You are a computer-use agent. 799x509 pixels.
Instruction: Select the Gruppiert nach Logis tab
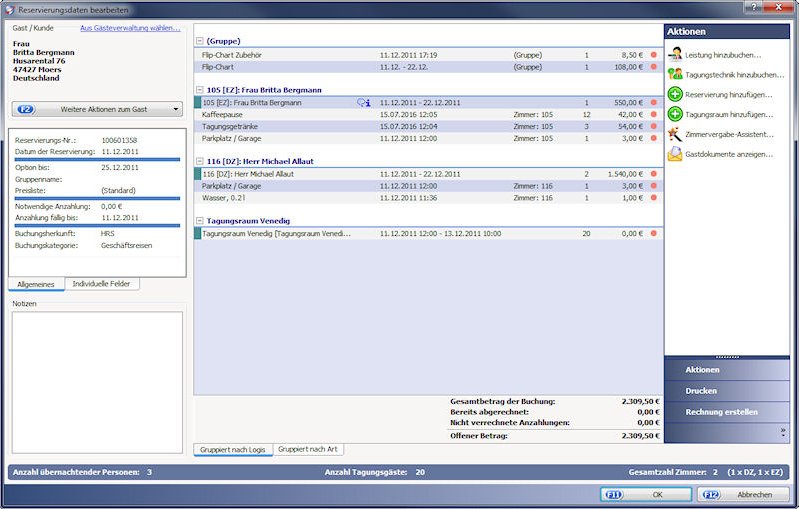(x=233, y=450)
